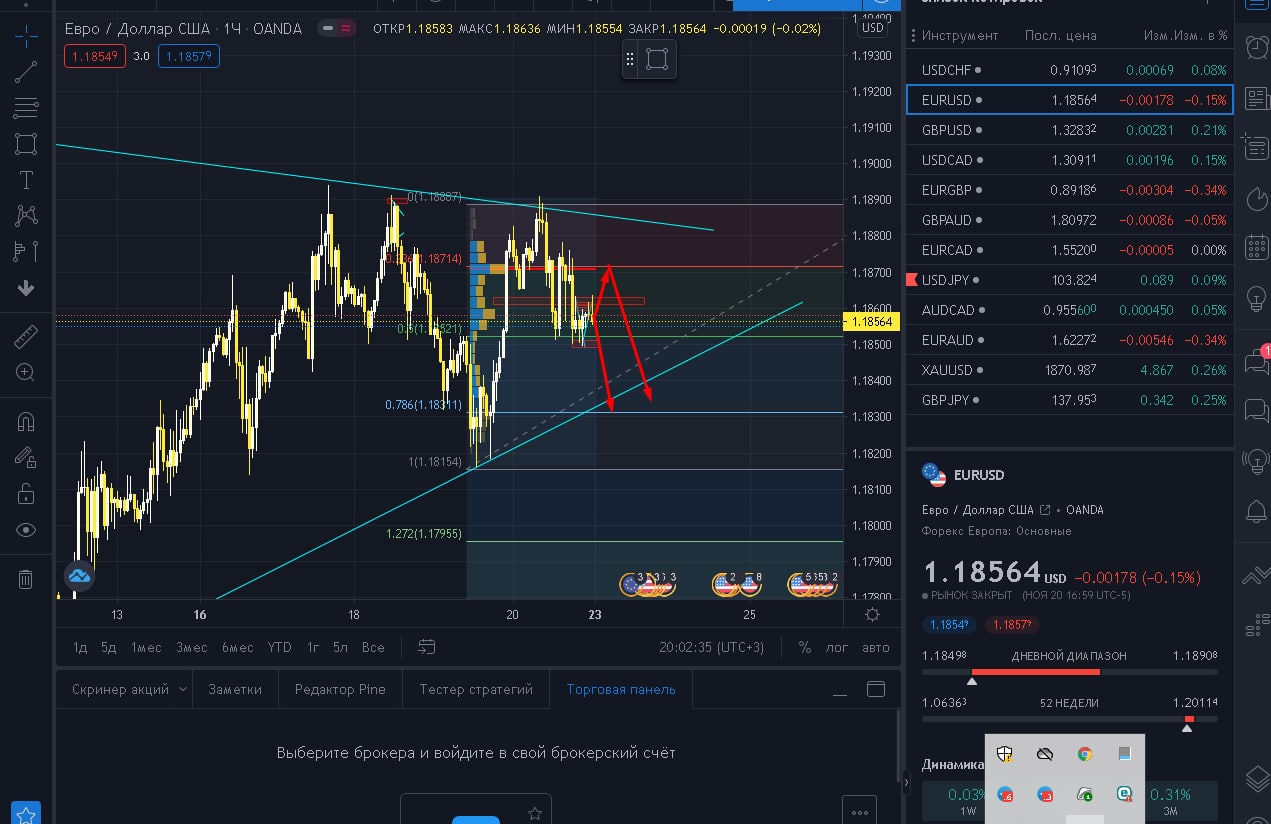The height and width of the screenshot is (824, 1271).
Task: Click the TradingView cloud logo on chart
Action: coord(79,576)
